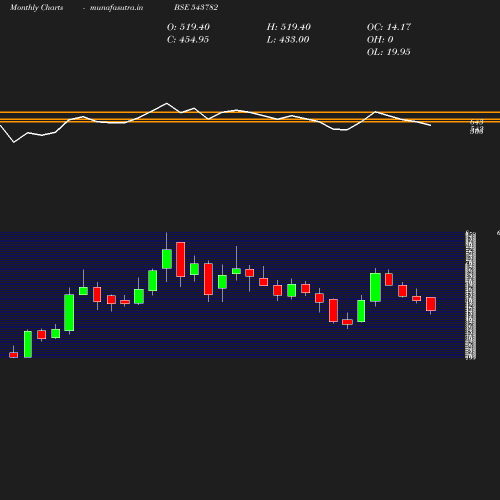Viewport: 500px width, 500px height.
Task: Click the leftmost small red candlestick
Action: pos(14,355)
